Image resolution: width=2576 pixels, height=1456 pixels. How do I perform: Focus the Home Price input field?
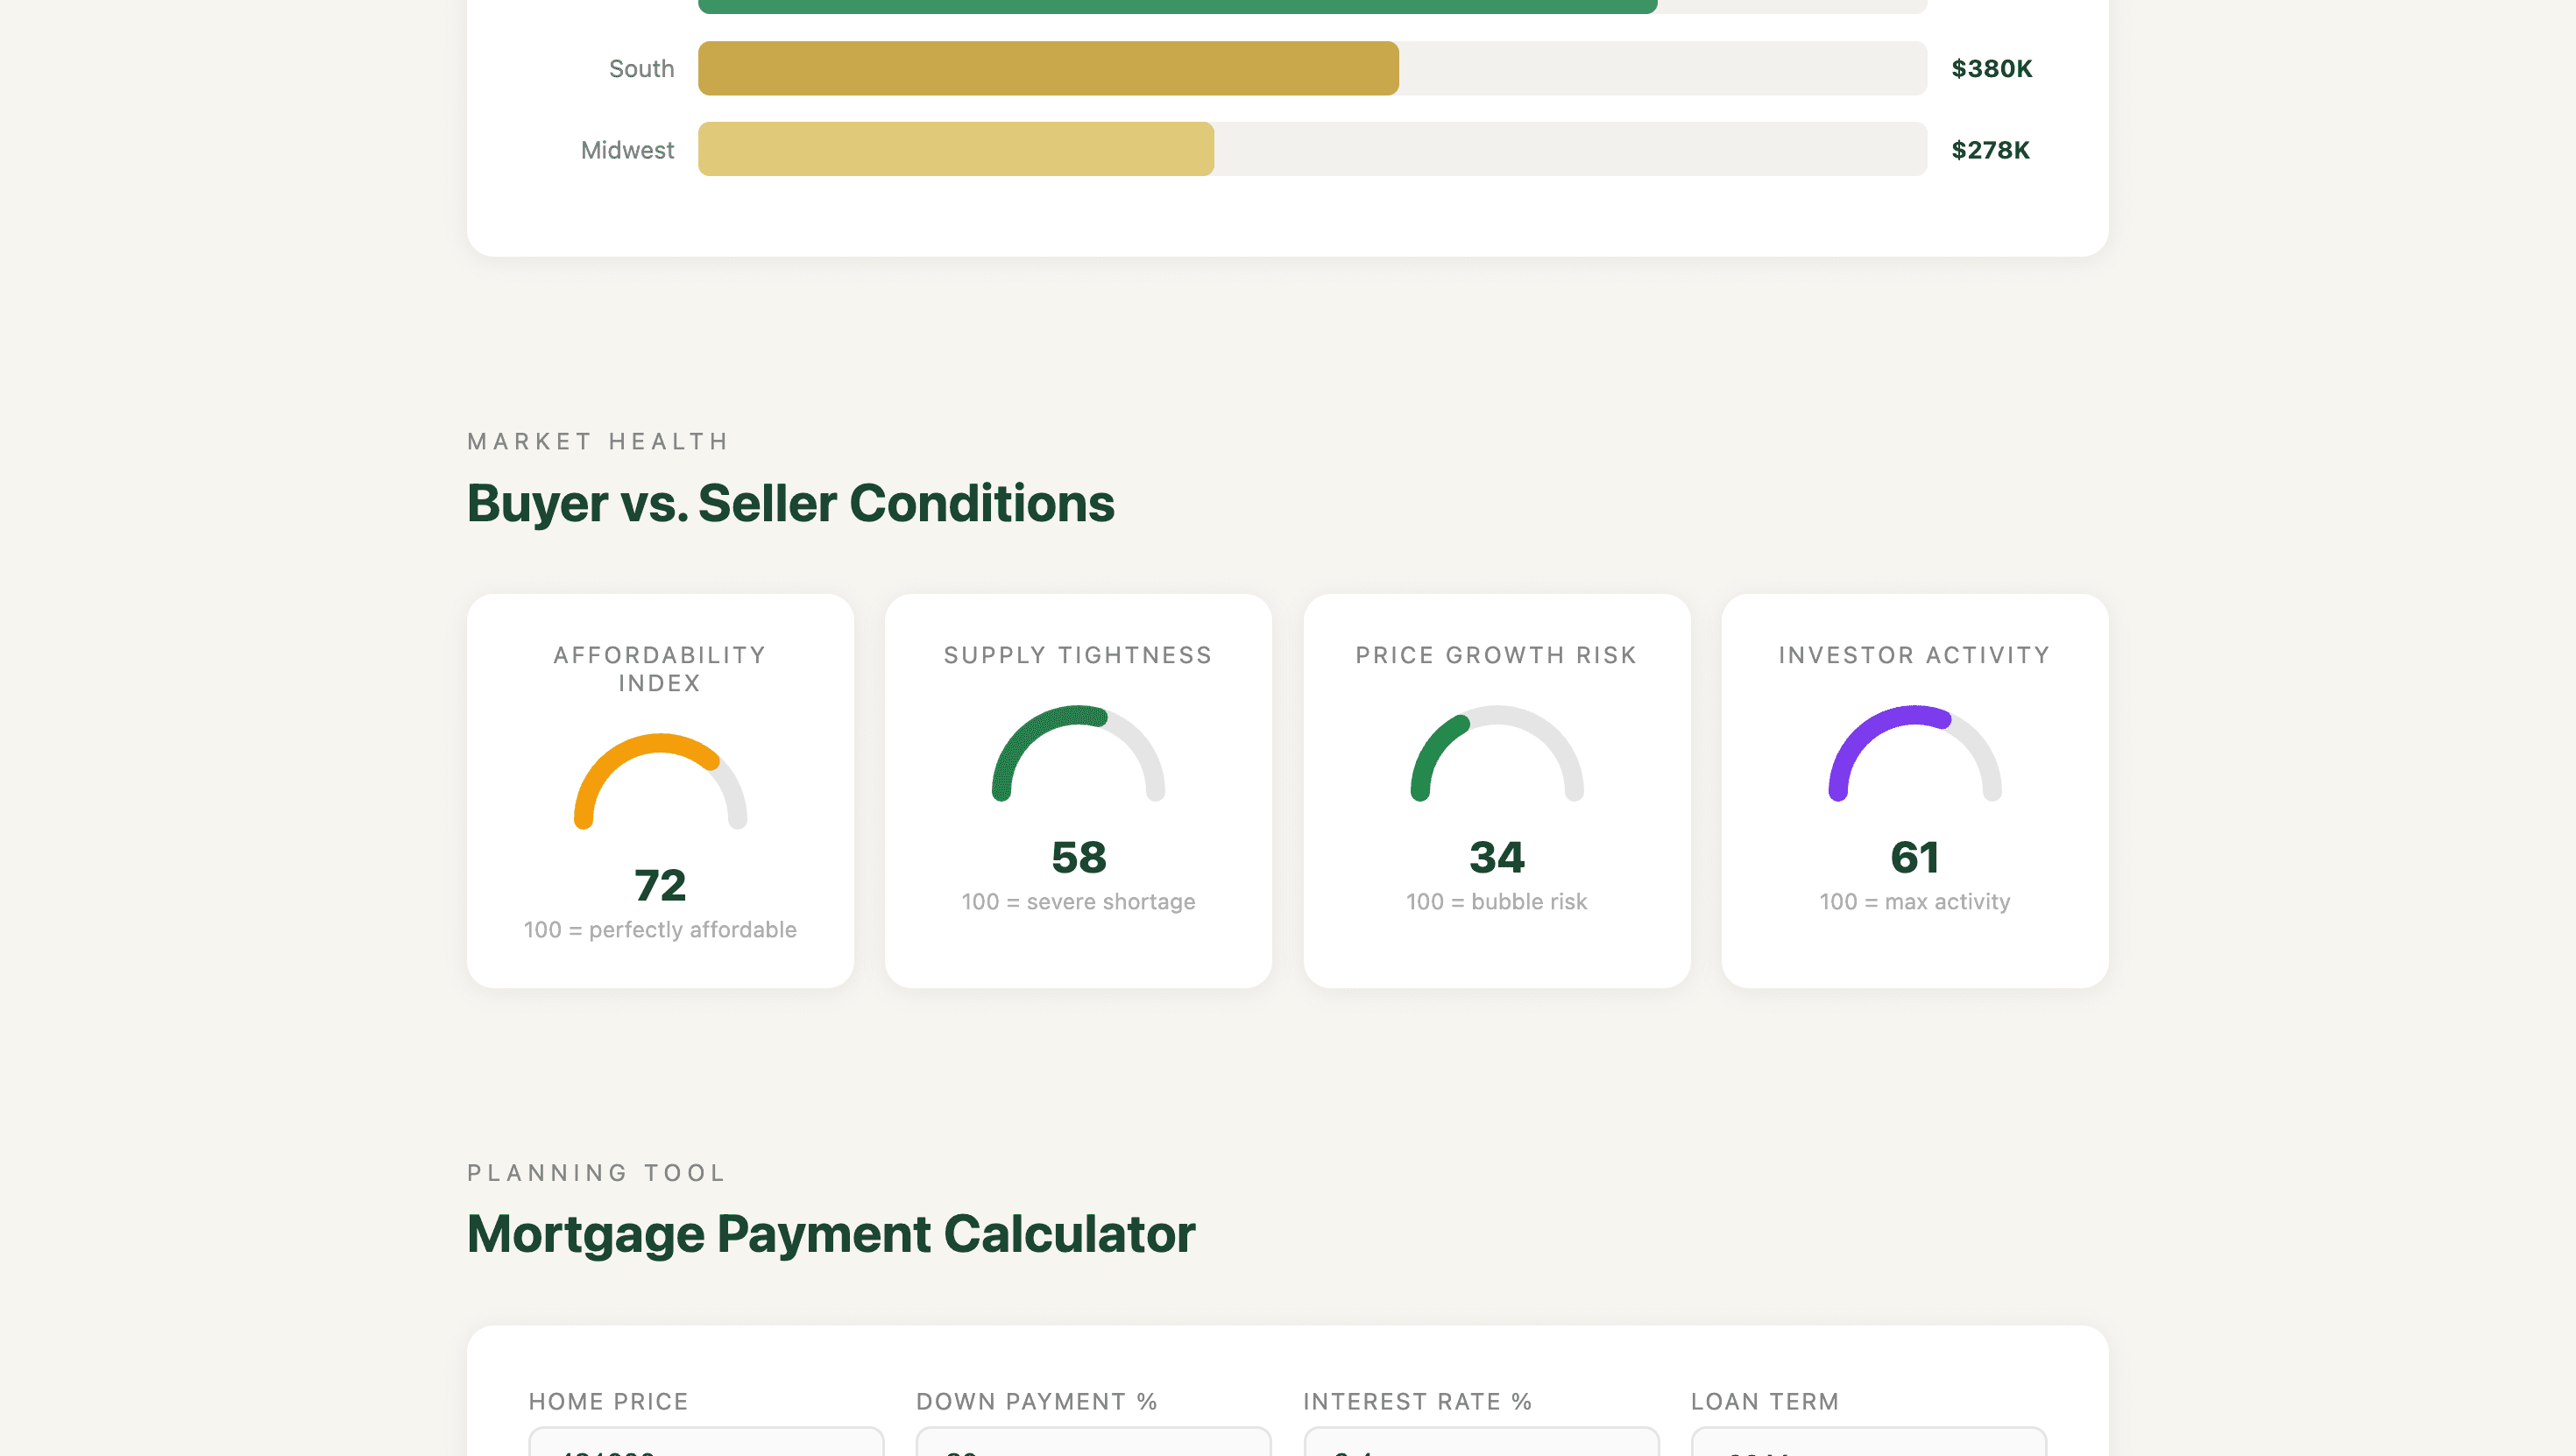click(x=706, y=1443)
